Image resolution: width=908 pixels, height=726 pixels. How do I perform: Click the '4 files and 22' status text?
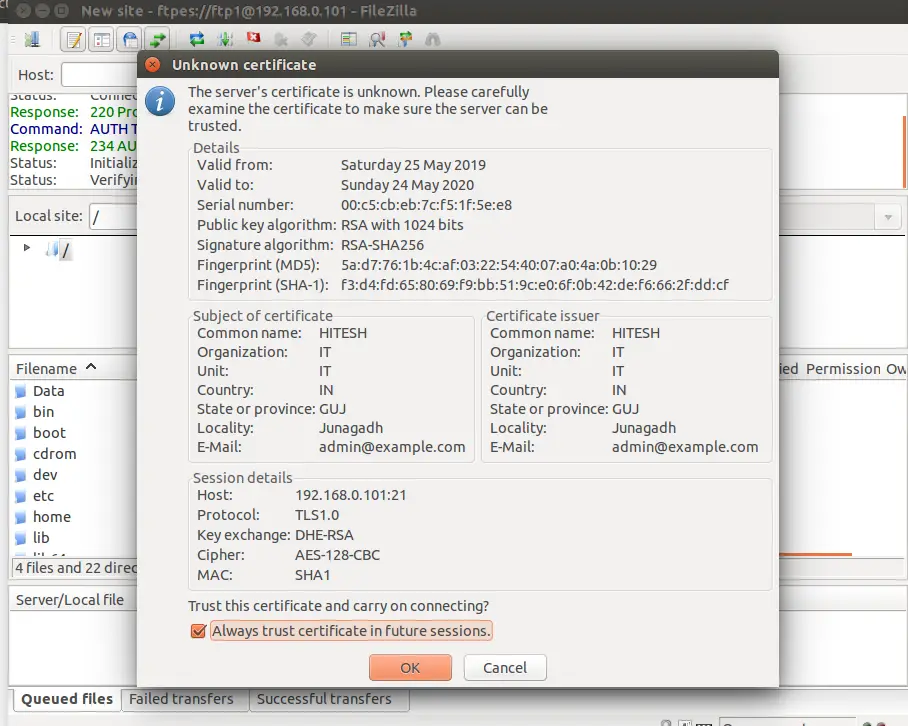pos(75,568)
